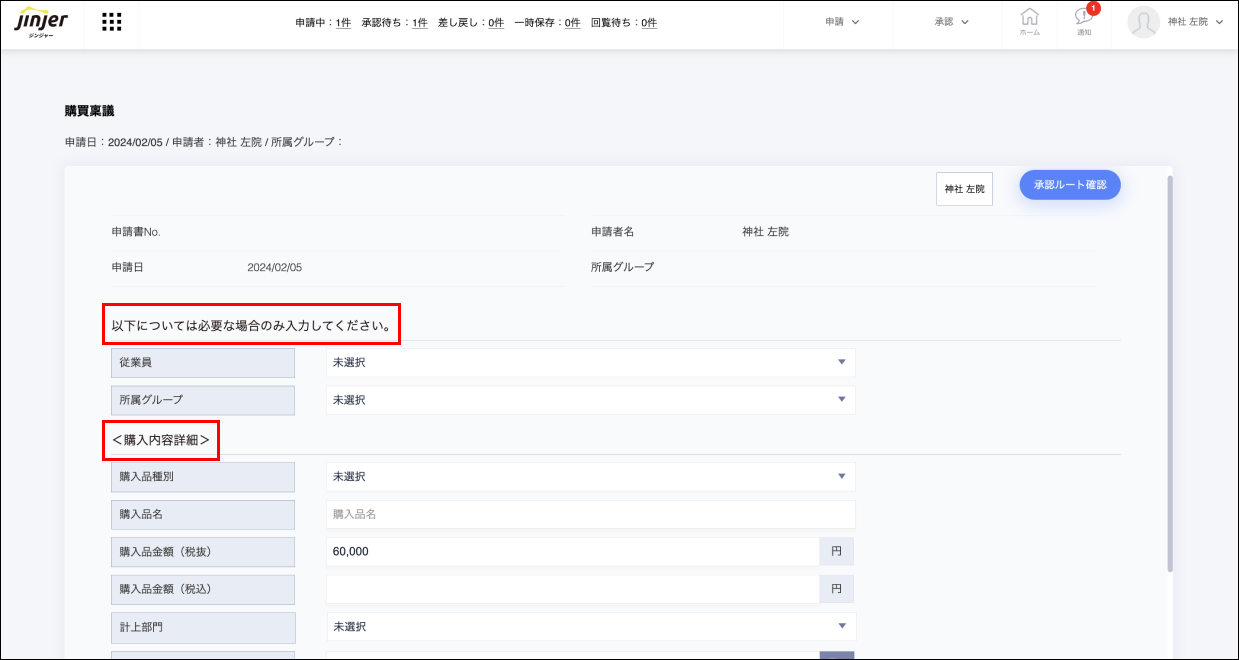The image size is (1239, 660).
Task: Click the user avatar icon
Action: [1143, 23]
